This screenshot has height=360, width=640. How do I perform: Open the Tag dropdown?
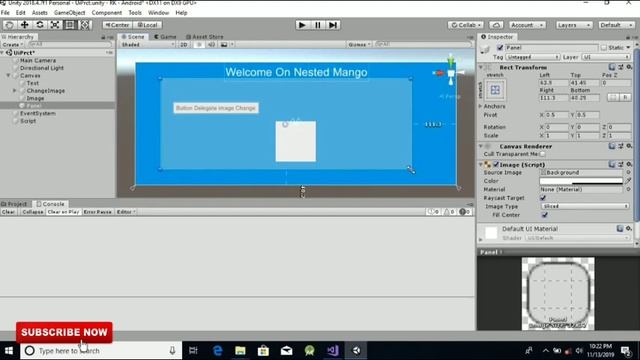(x=532, y=57)
